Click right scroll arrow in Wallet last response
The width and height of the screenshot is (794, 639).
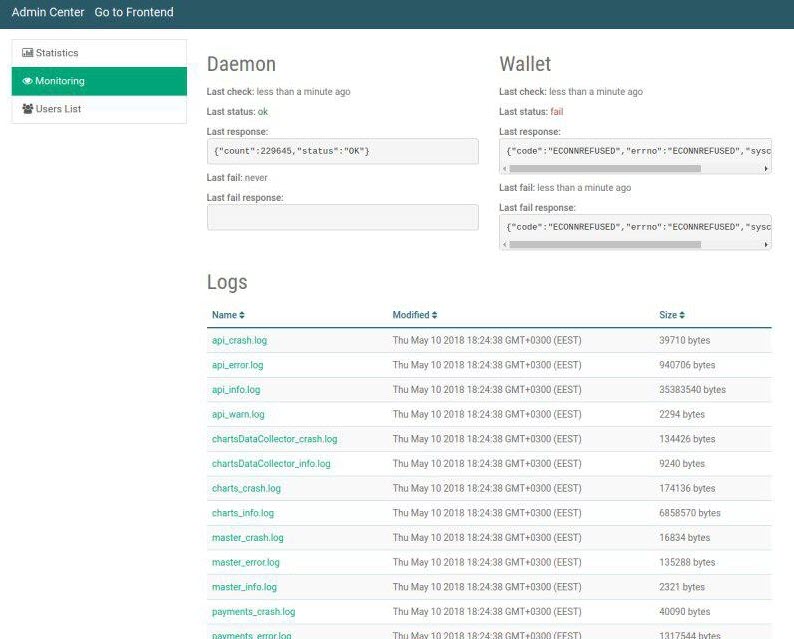pyautogui.click(x=766, y=169)
